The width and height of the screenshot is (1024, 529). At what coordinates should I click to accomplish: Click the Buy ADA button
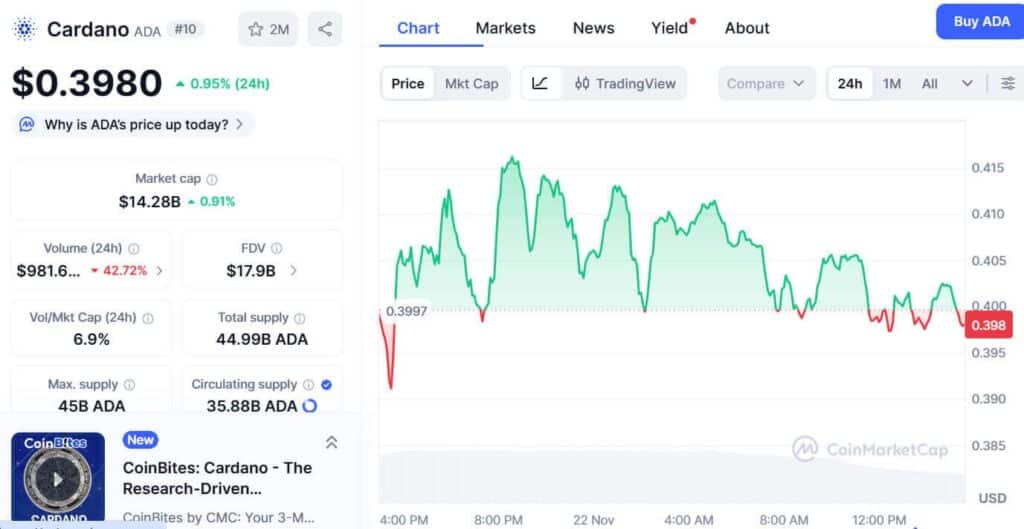tap(981, 22)
